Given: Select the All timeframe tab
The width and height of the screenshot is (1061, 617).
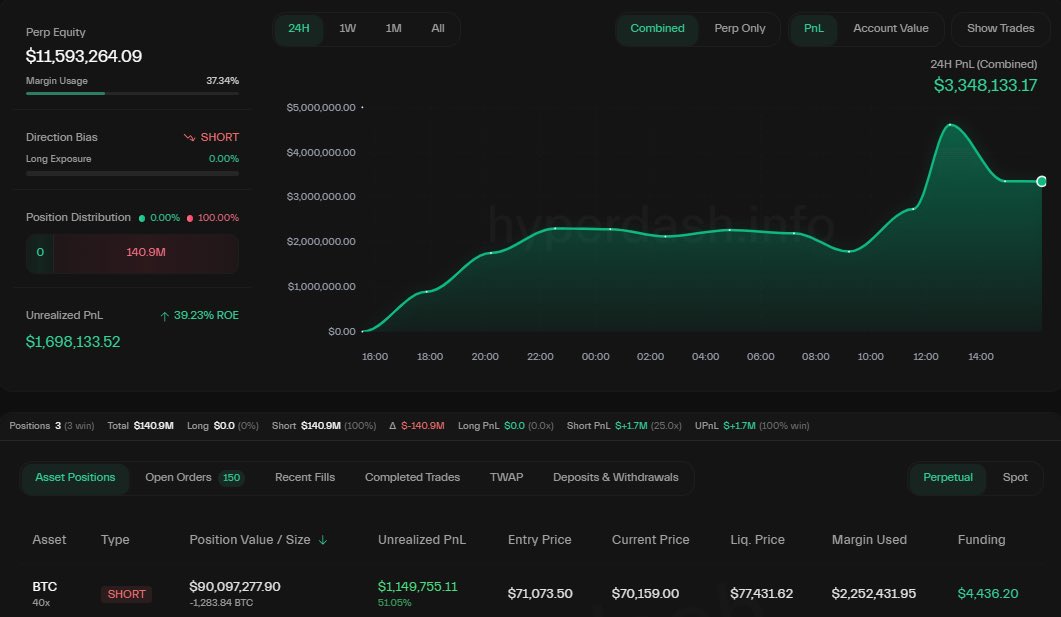Looking at the screenshot, I should coord(437,29).
